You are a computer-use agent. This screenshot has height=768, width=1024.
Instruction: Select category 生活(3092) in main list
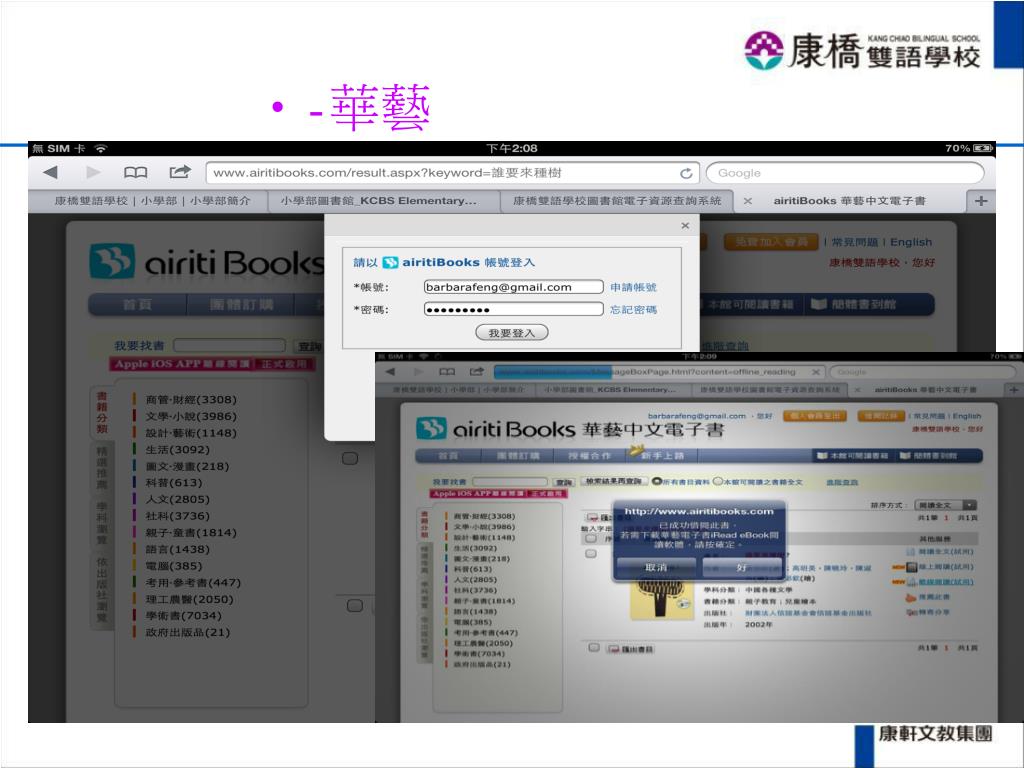177,450
